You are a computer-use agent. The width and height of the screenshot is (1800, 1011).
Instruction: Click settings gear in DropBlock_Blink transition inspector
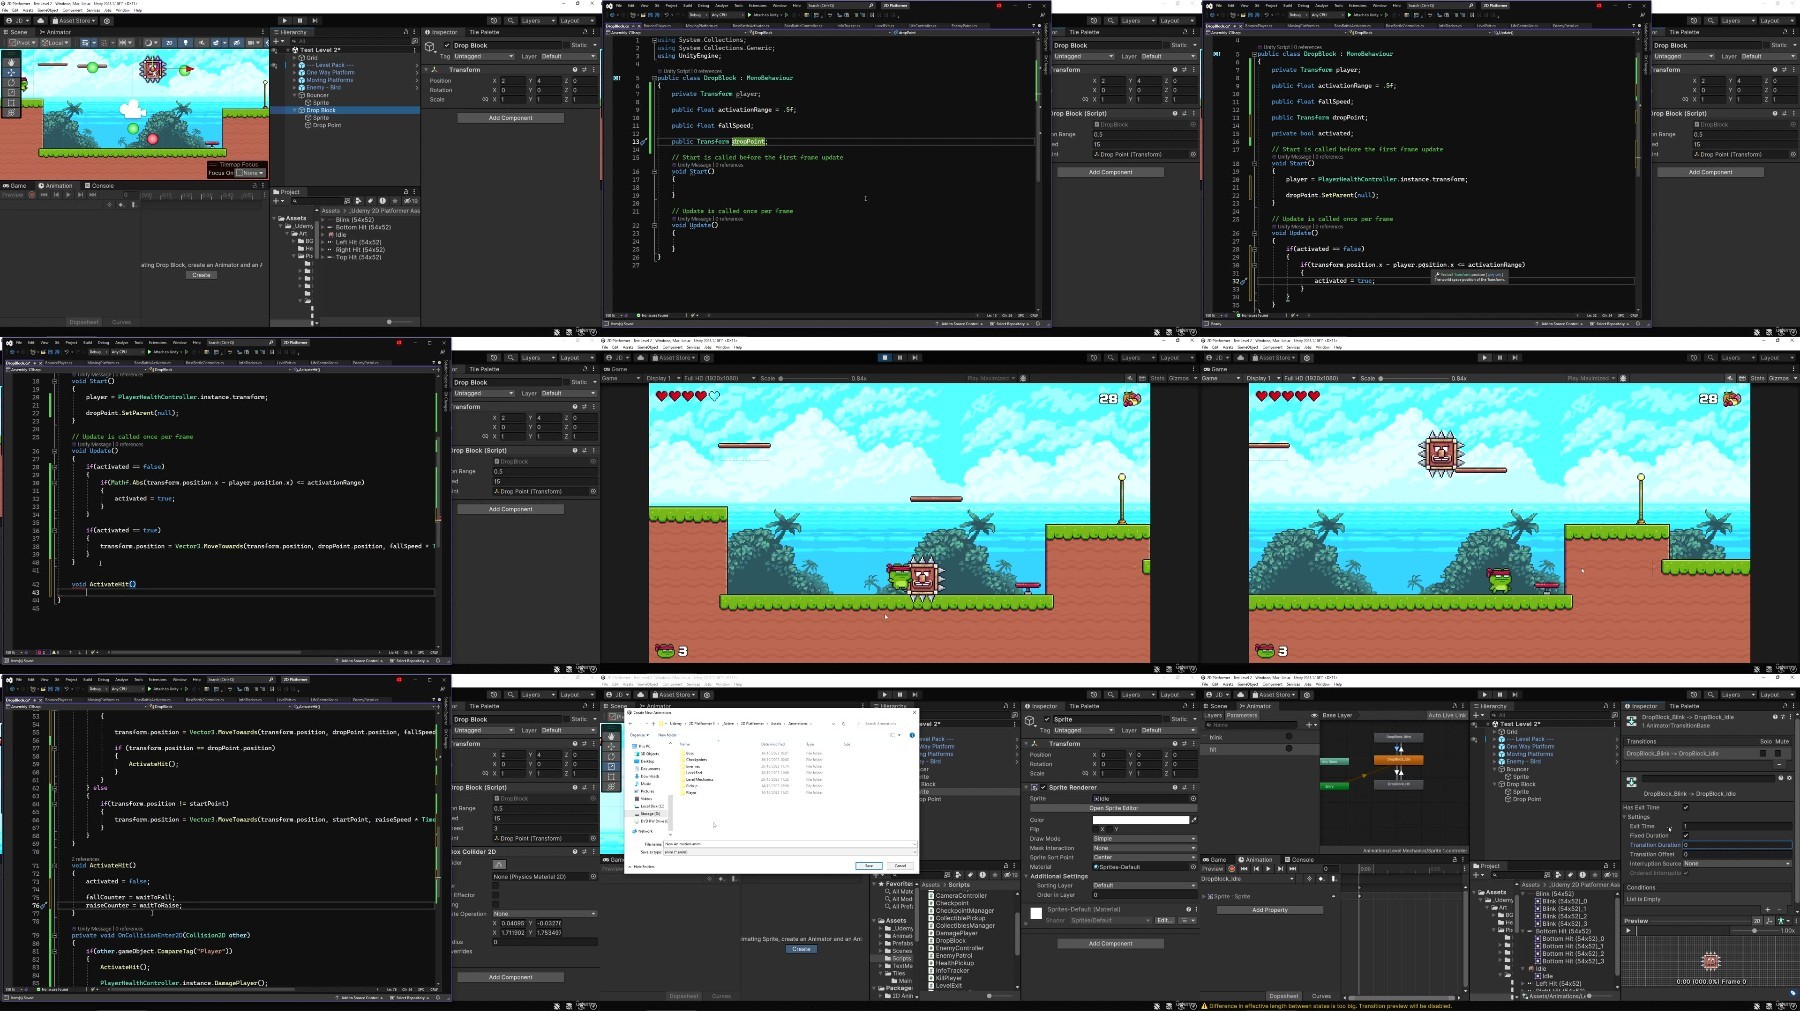(x=1789, y=778)
